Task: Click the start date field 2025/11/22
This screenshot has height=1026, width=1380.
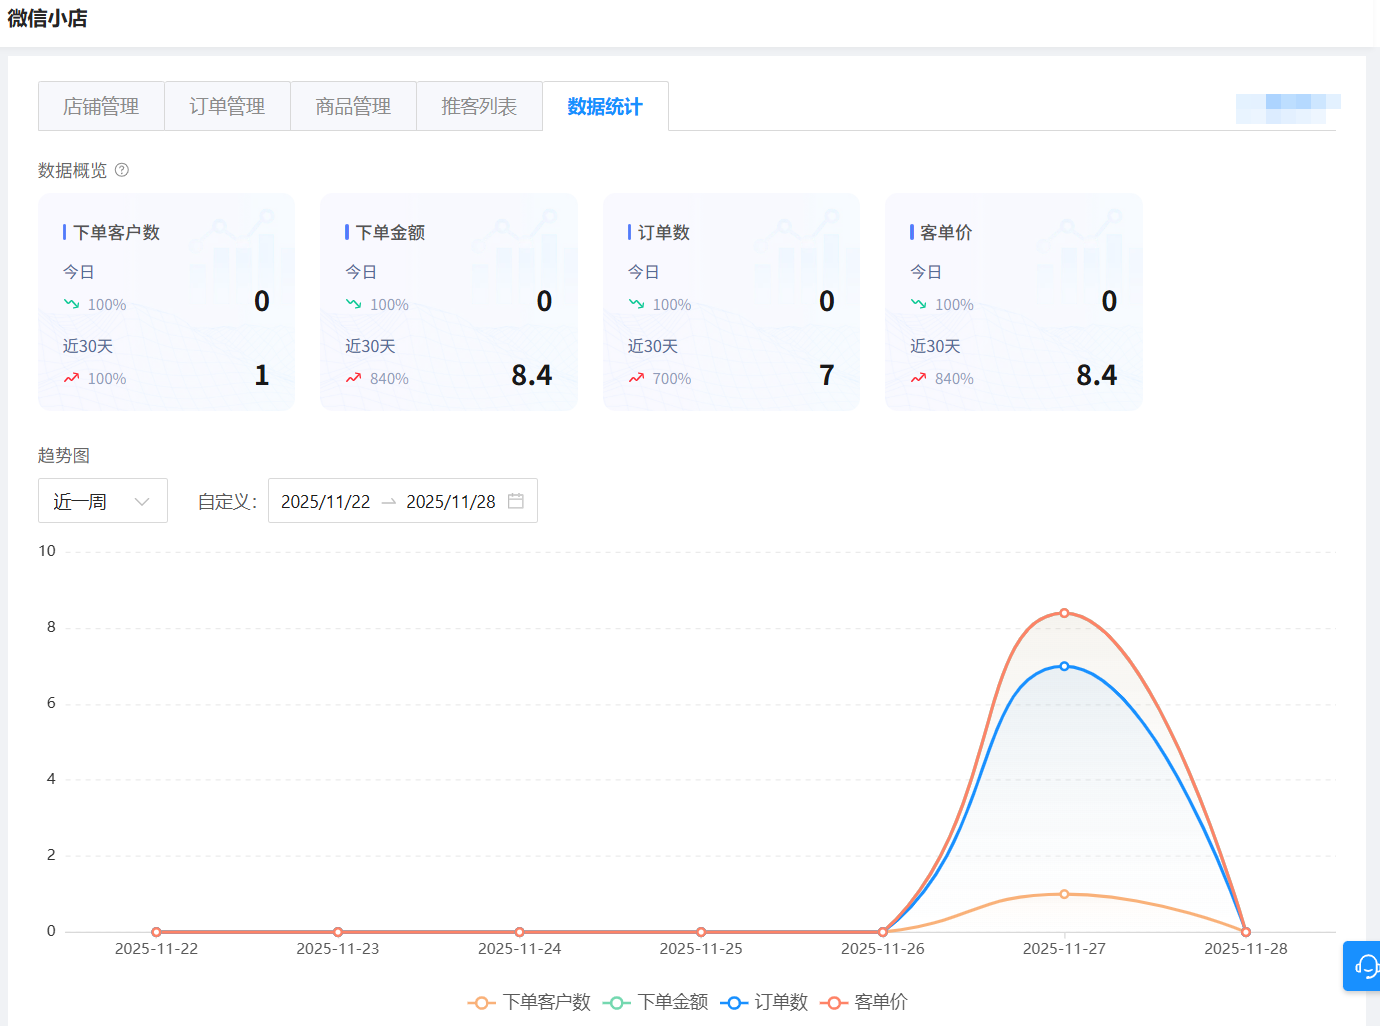Action: pos(325,501)
